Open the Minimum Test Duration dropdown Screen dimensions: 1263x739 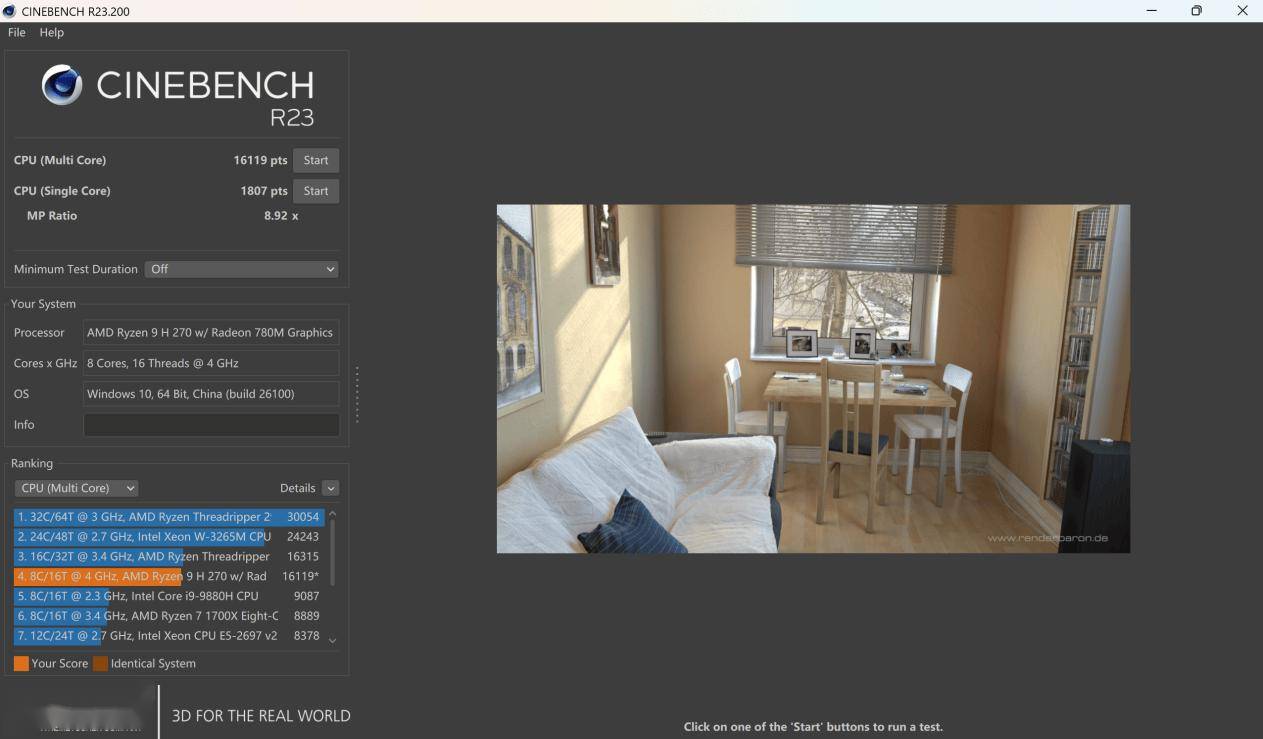241,269
